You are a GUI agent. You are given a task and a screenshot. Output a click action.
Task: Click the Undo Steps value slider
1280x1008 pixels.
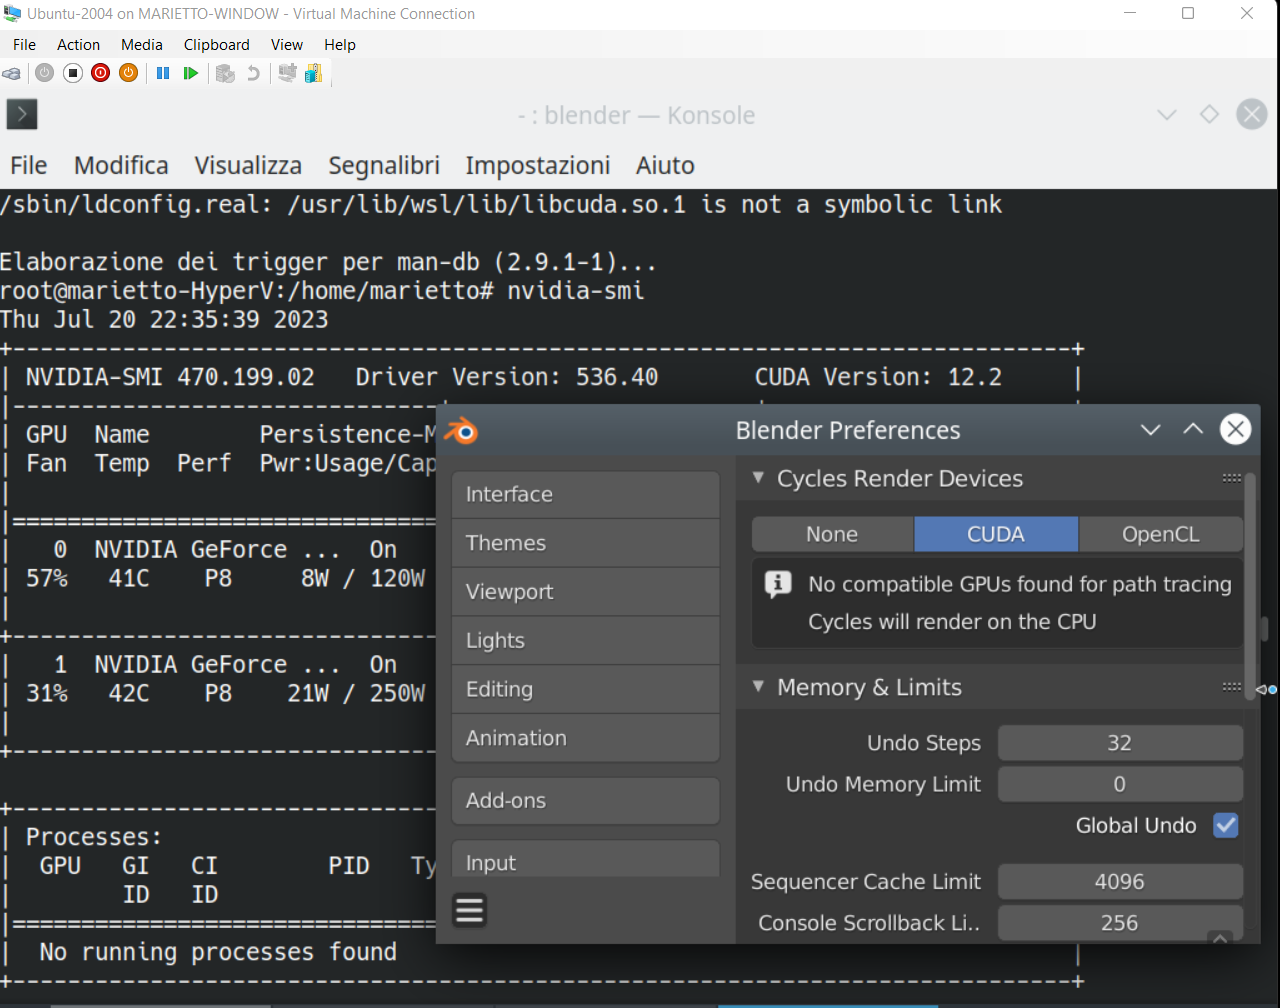(x=1120, y=742)
